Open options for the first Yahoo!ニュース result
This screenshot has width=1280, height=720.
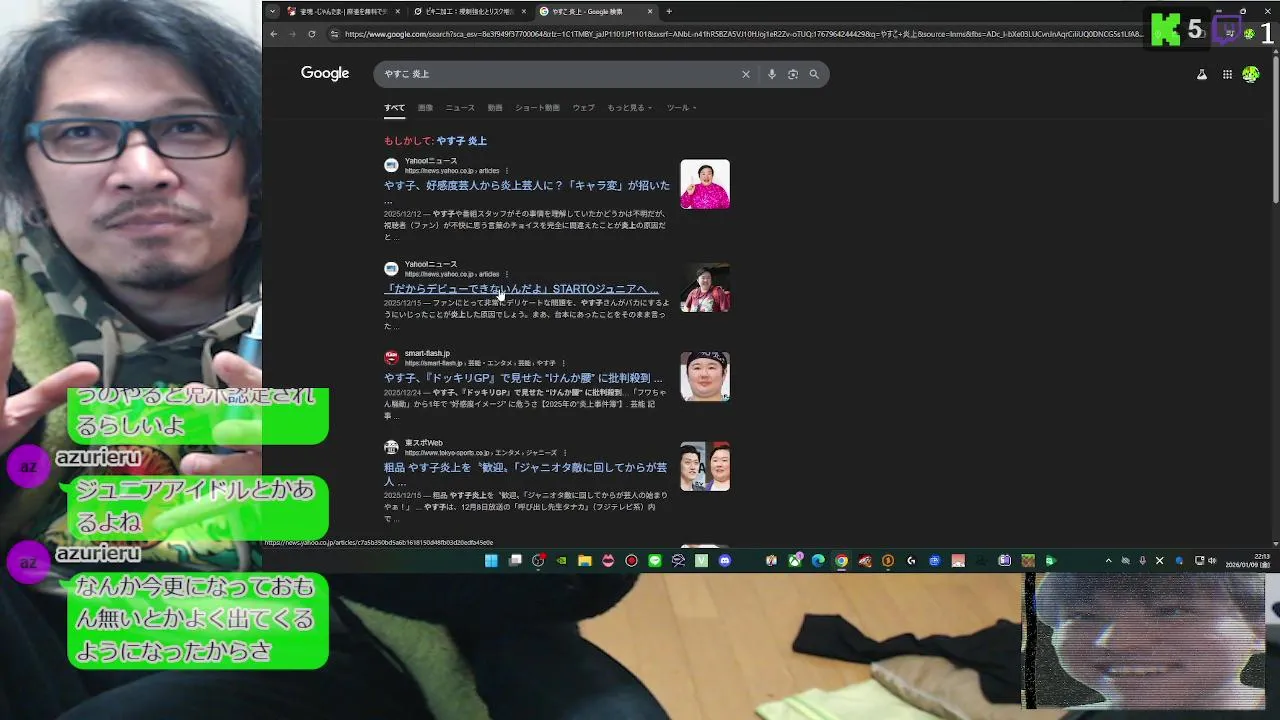[507, 171]
